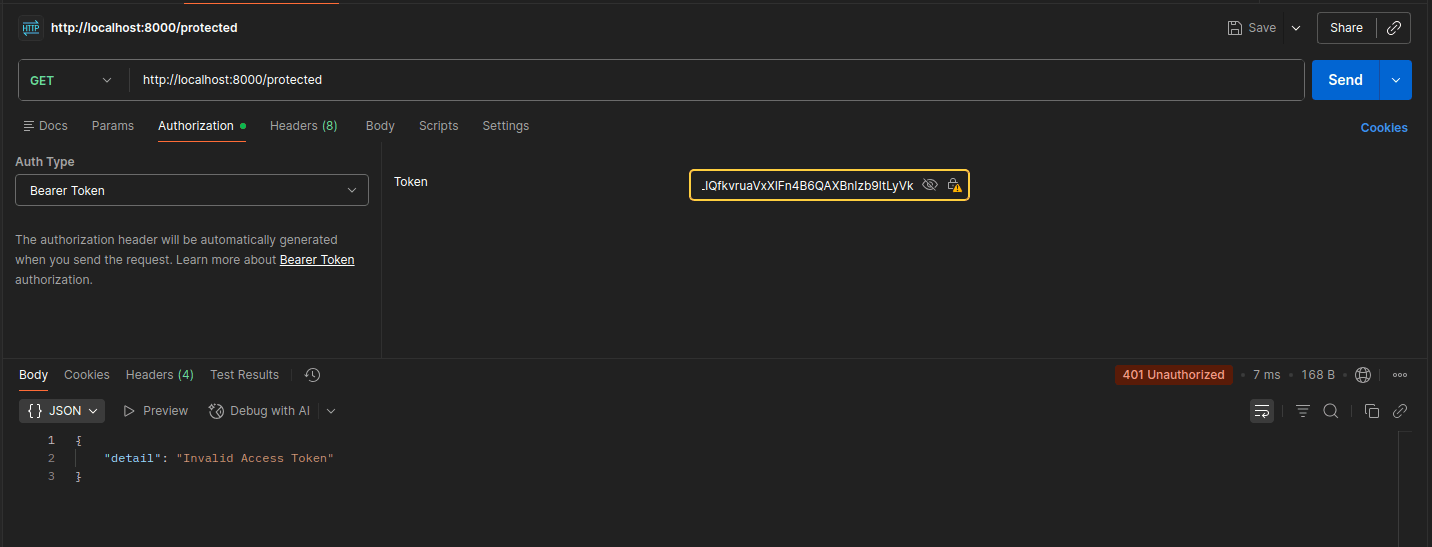Click the response link icon
Screen dimensions: 1432x547
(x=1400, y=411)
